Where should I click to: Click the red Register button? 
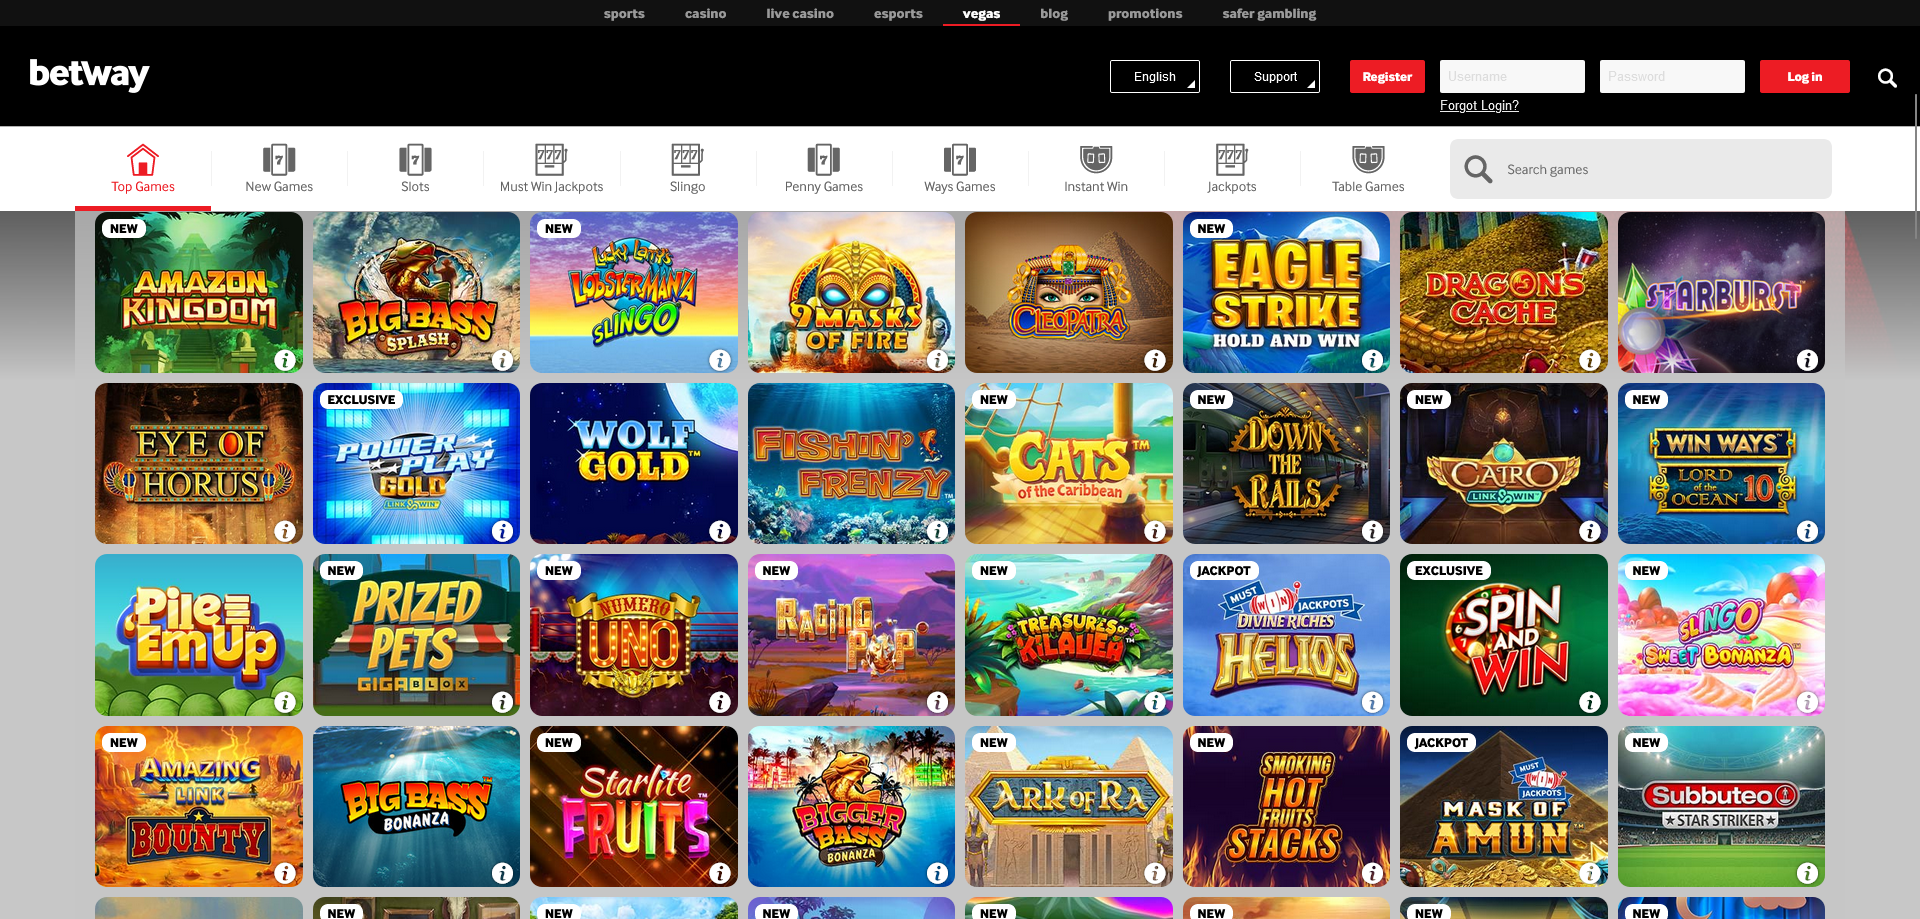click(1387, 77)
